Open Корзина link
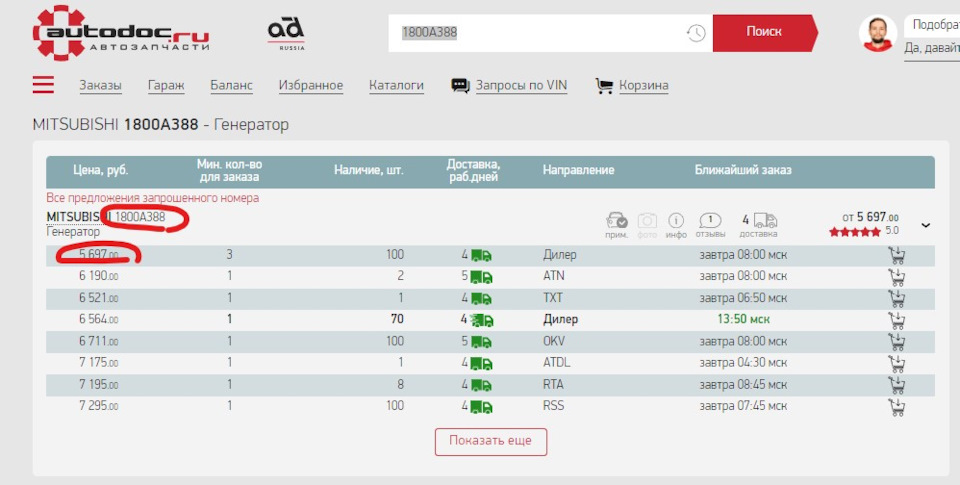This screenshot has height=485, width=960. pos(643,86)
